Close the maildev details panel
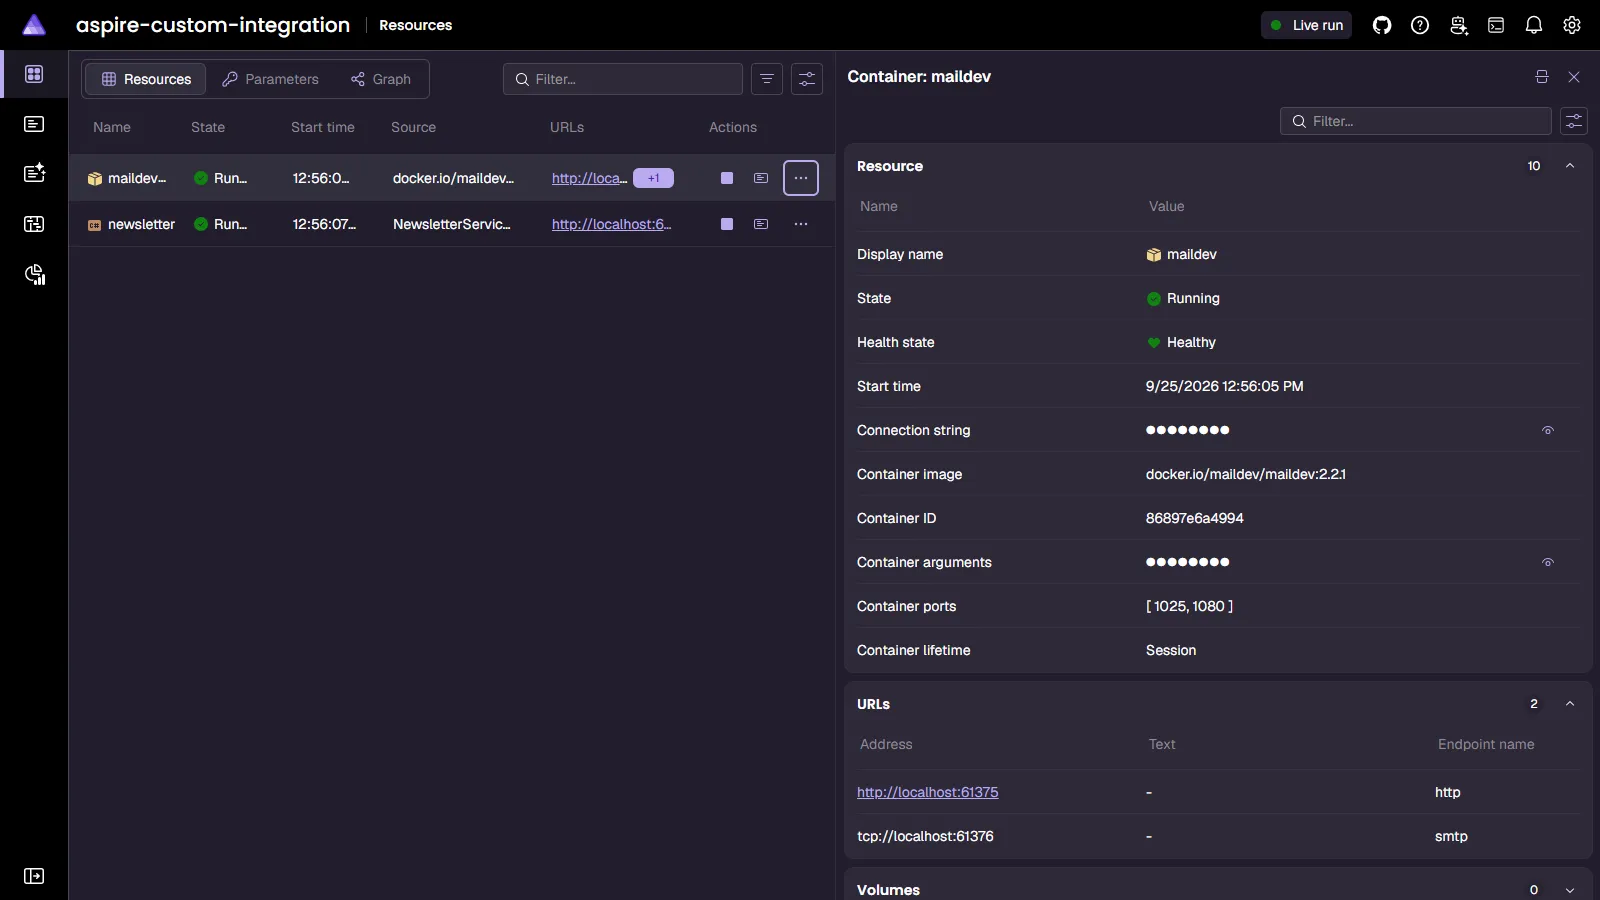The height and width of the screenshot is (900, 1600). [x=1574, y=77]
